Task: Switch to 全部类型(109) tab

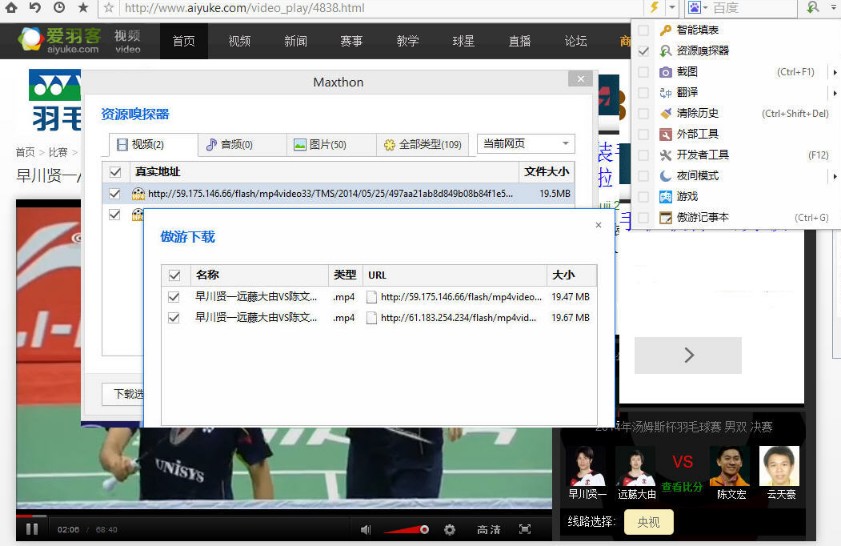Action: [x=423, y=145]
